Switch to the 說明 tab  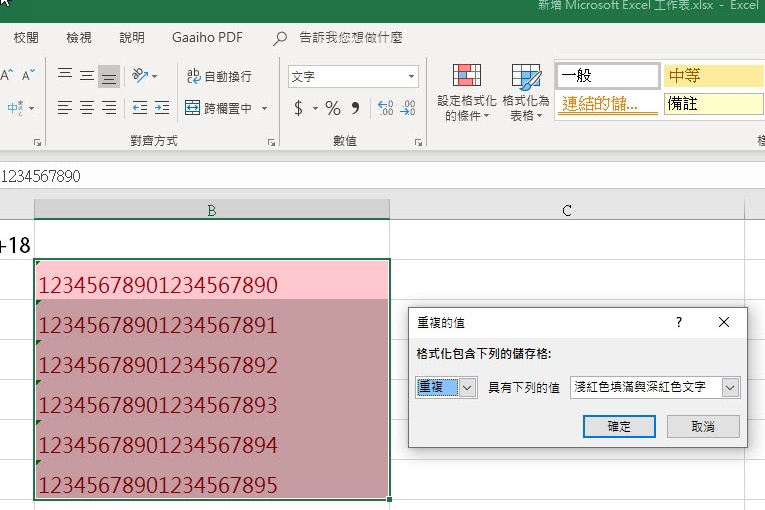pyautogui.click(x=132, y=38)
